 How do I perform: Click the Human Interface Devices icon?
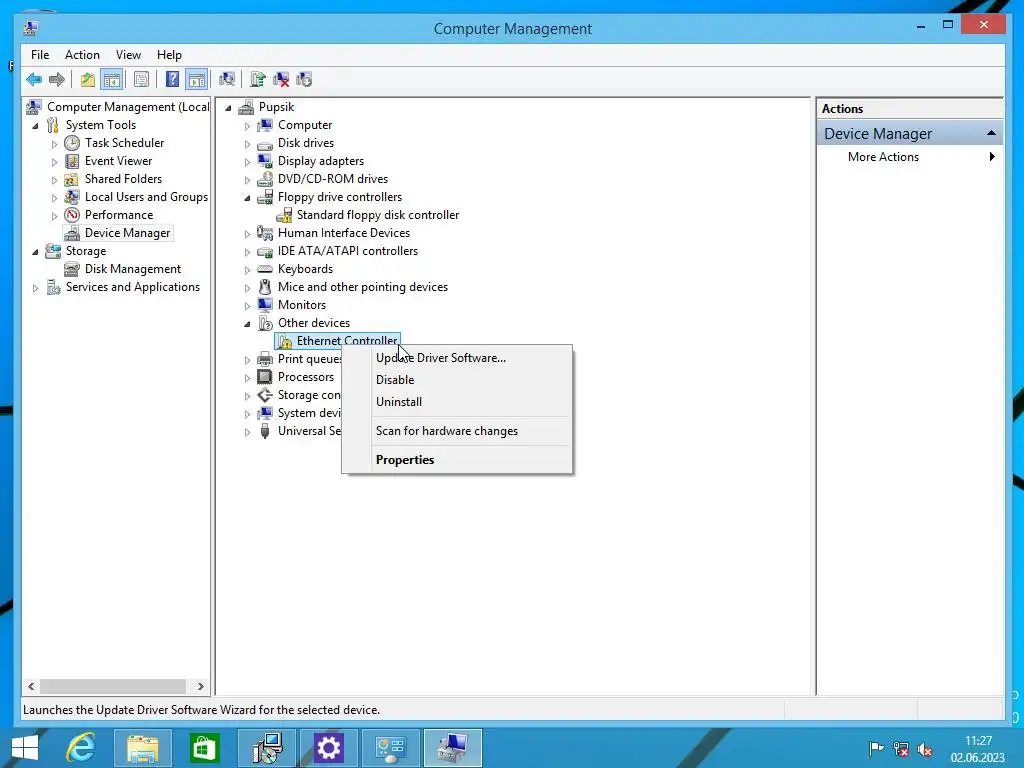pyautogui.click(x=264, y=232)
